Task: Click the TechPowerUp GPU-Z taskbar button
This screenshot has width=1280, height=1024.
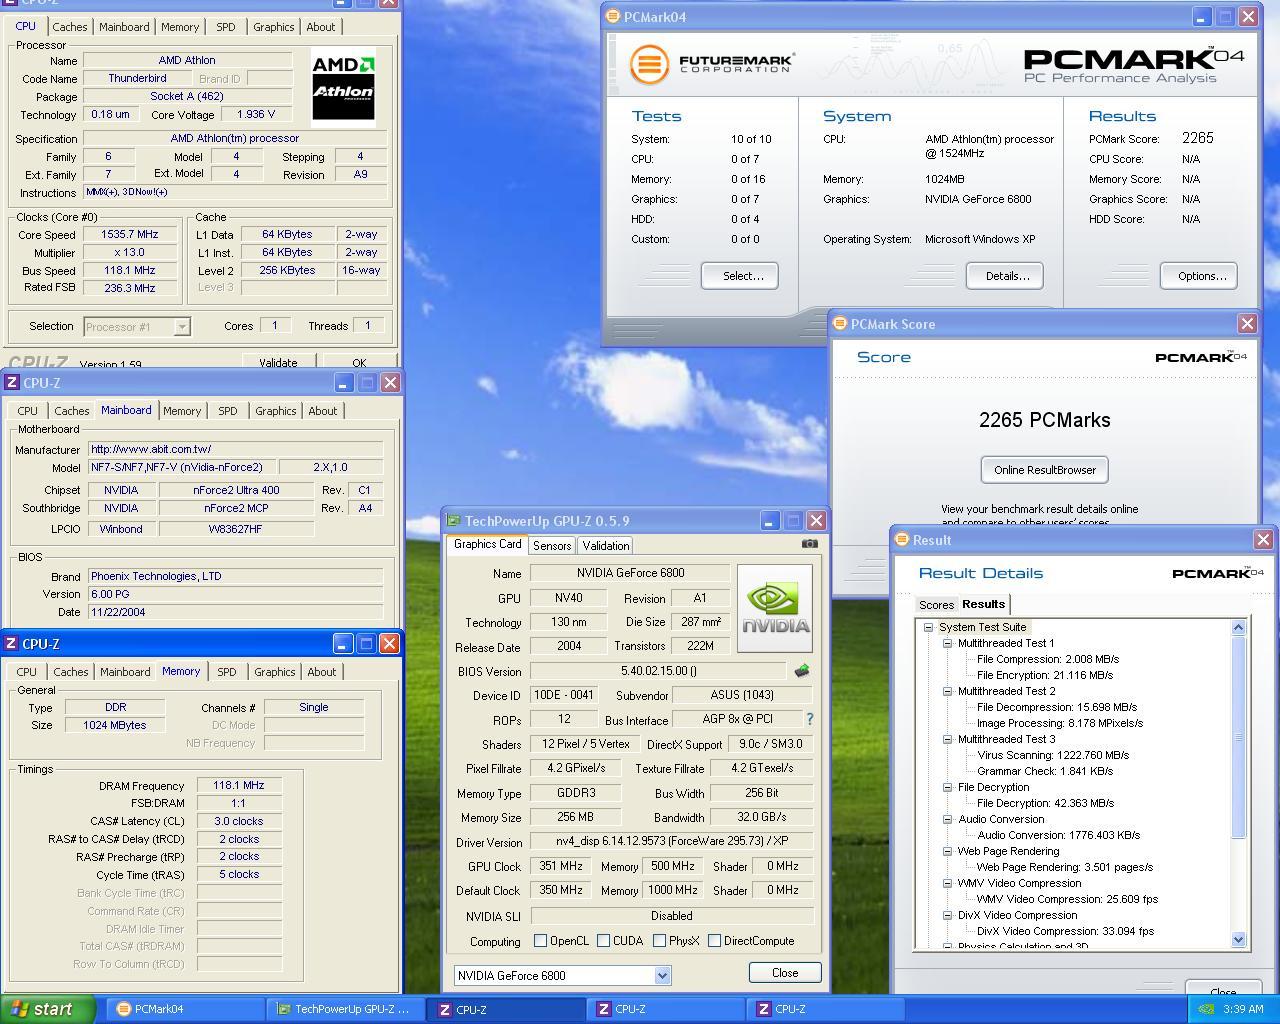Action: (345, 1009)
